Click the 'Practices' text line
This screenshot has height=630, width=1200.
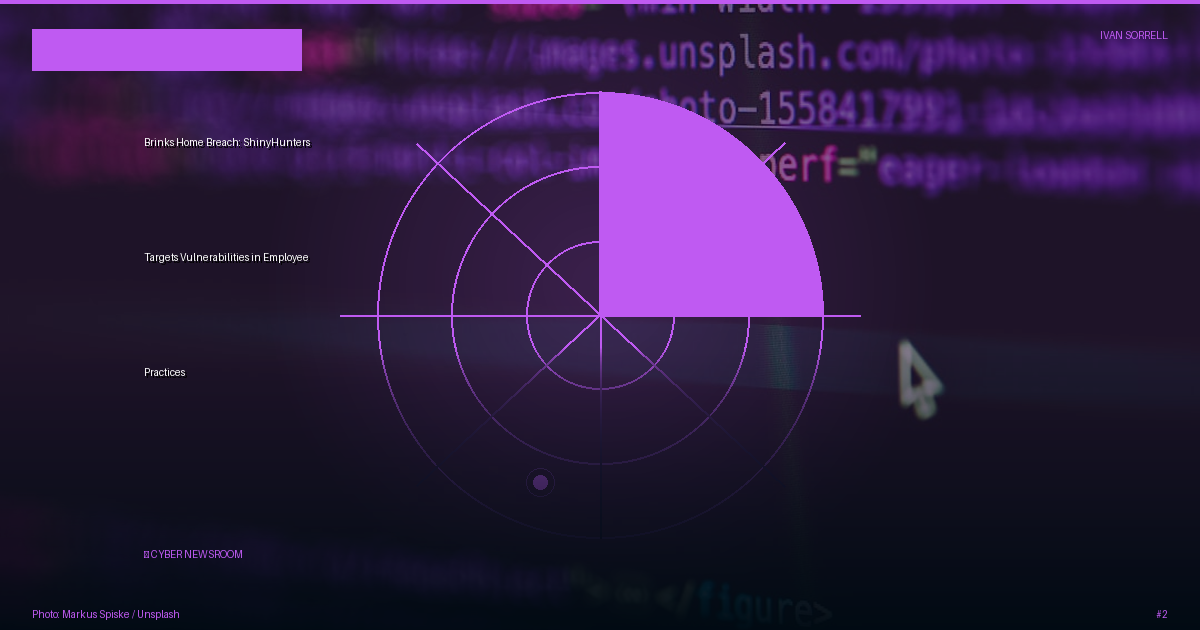[x=165, y=372]
